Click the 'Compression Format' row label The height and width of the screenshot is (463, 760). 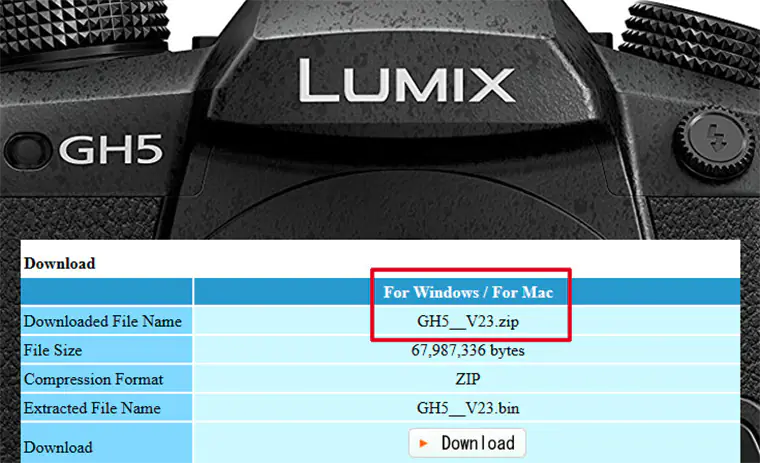pos(94,379)
